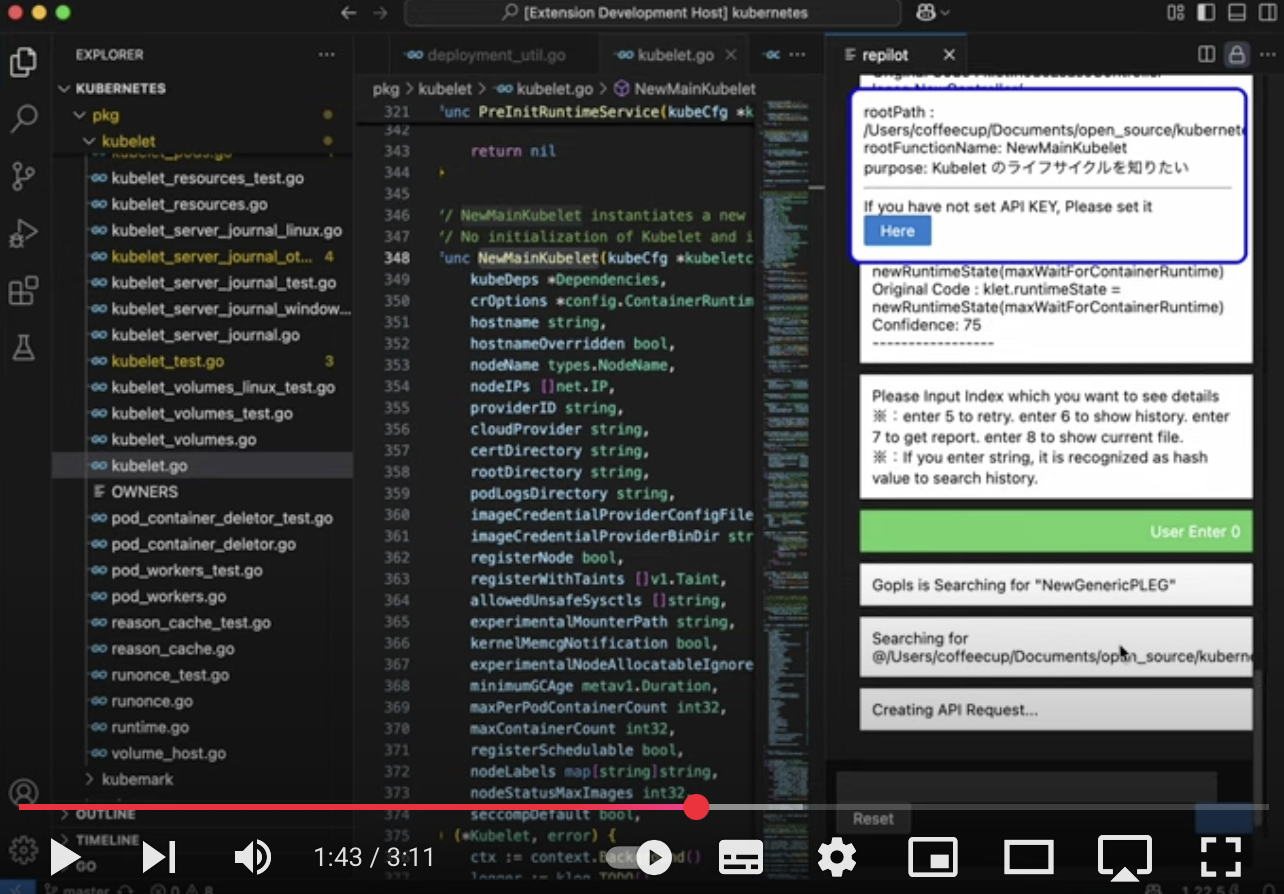Open pod_workers.go file
The height and width of the screenshot is (894, 1284).
(202, 596)
